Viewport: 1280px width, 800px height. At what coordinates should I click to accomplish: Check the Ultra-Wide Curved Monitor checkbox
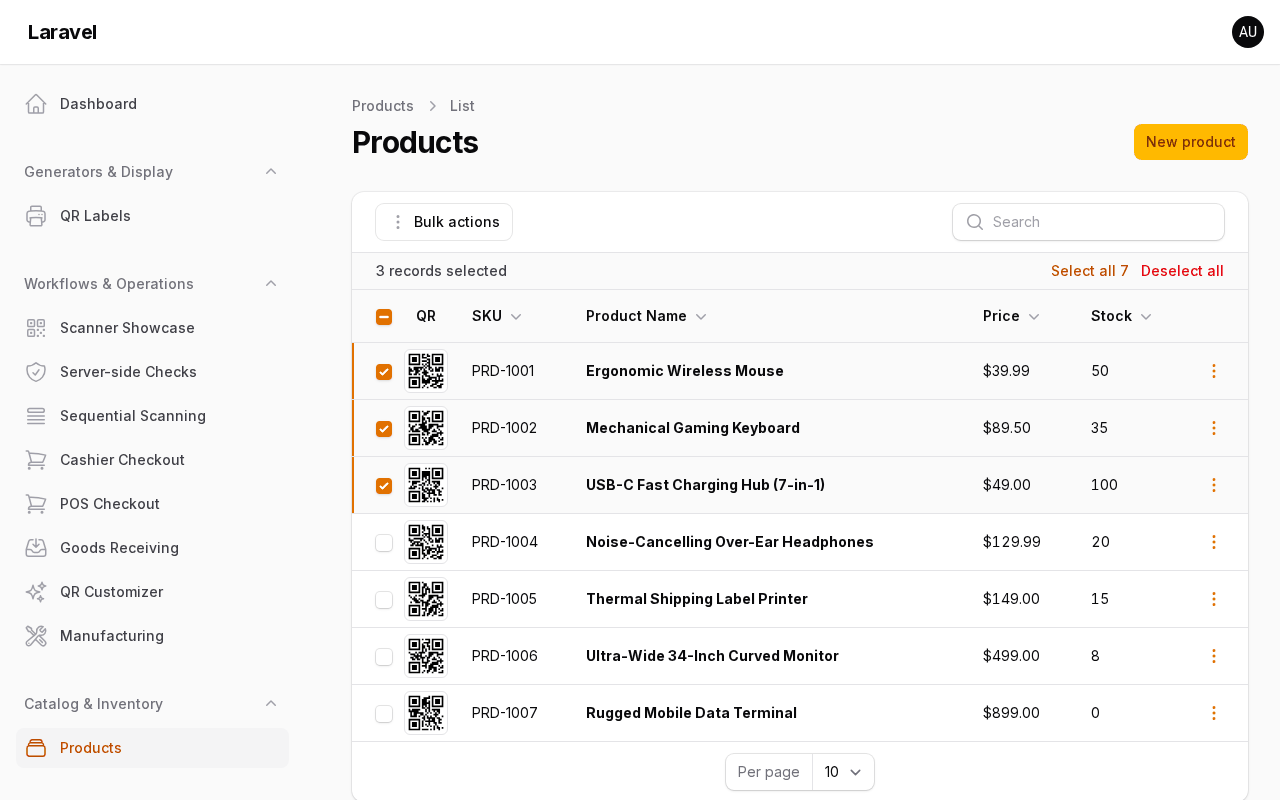pyautogui.click(x=384, y=657)
